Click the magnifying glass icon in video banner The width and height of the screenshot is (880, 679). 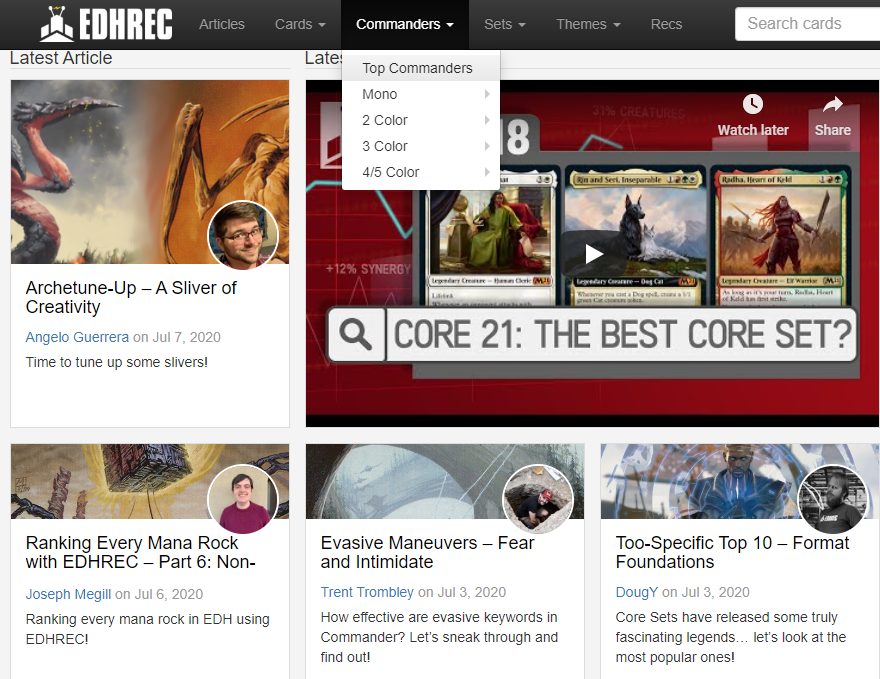click(x=355, y=335)
